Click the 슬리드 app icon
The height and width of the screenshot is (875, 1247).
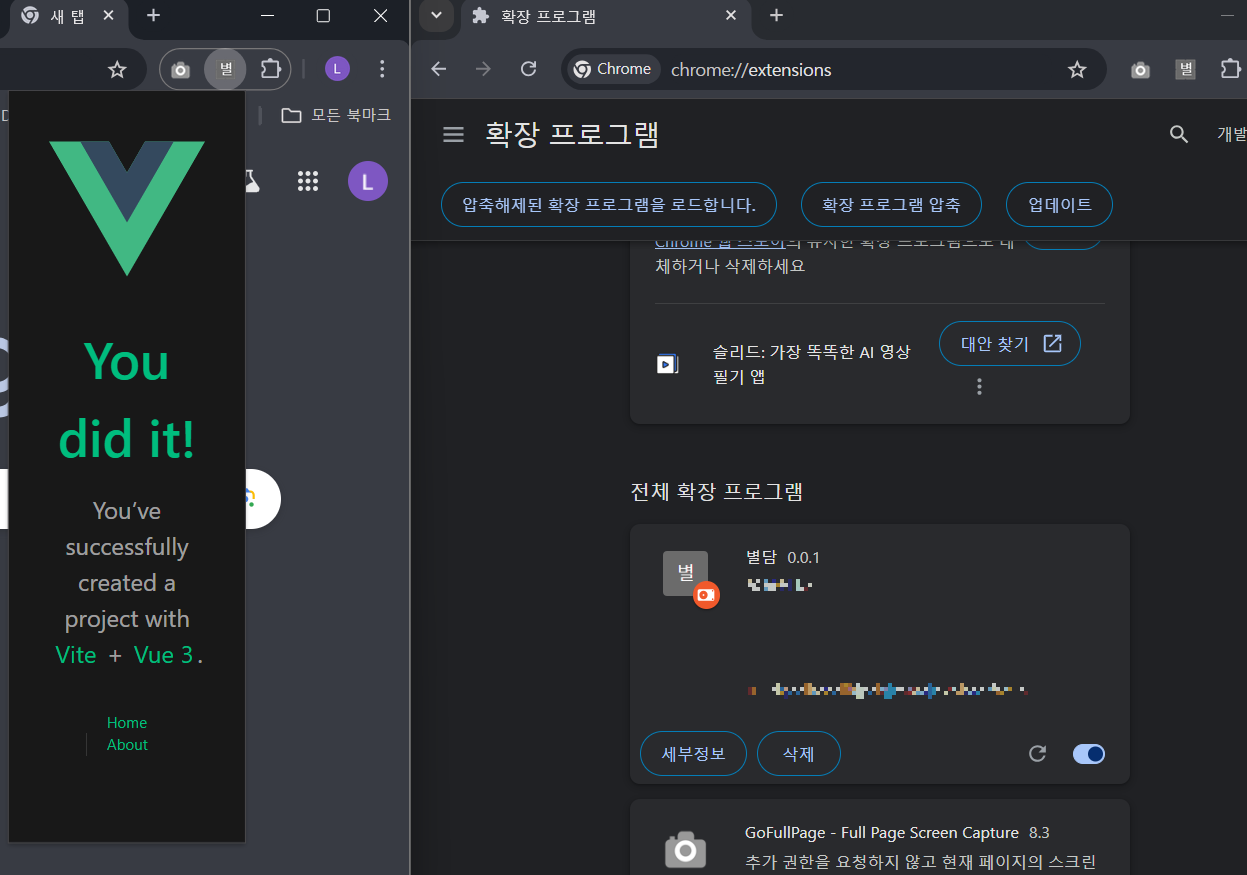667,364
